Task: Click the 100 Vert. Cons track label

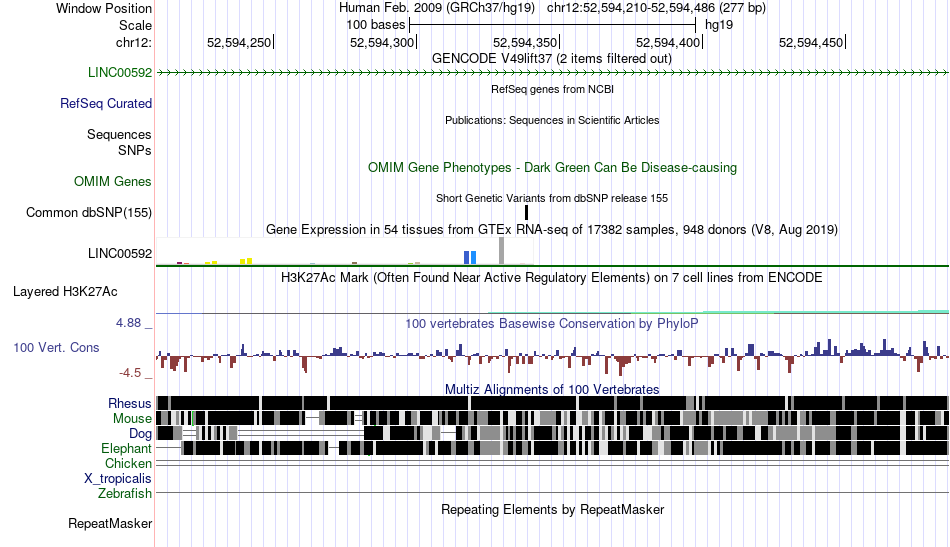Action: (x=56, y=348)
